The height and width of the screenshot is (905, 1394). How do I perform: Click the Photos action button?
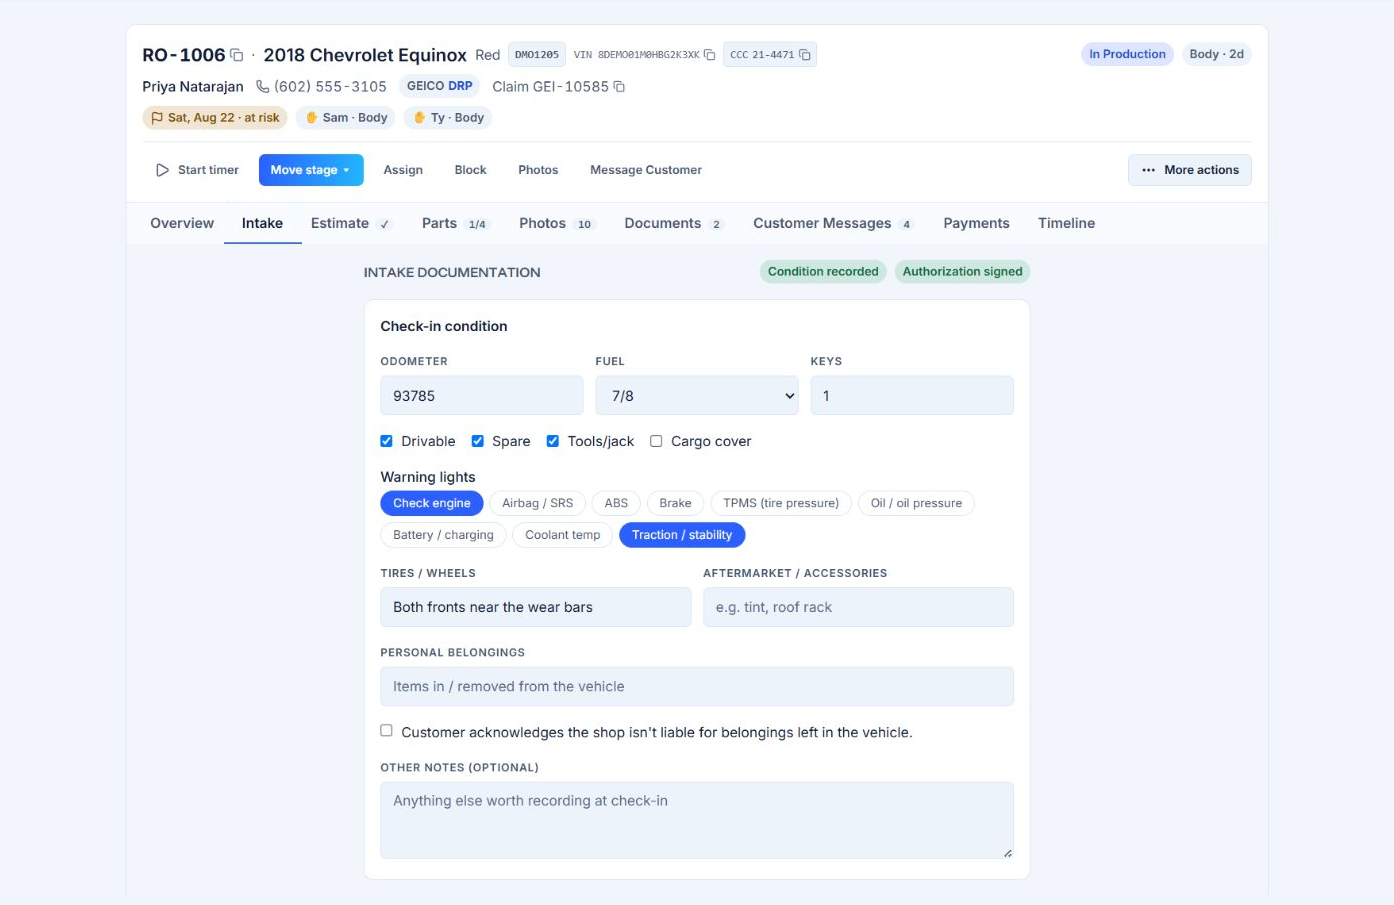pos(538,170)
